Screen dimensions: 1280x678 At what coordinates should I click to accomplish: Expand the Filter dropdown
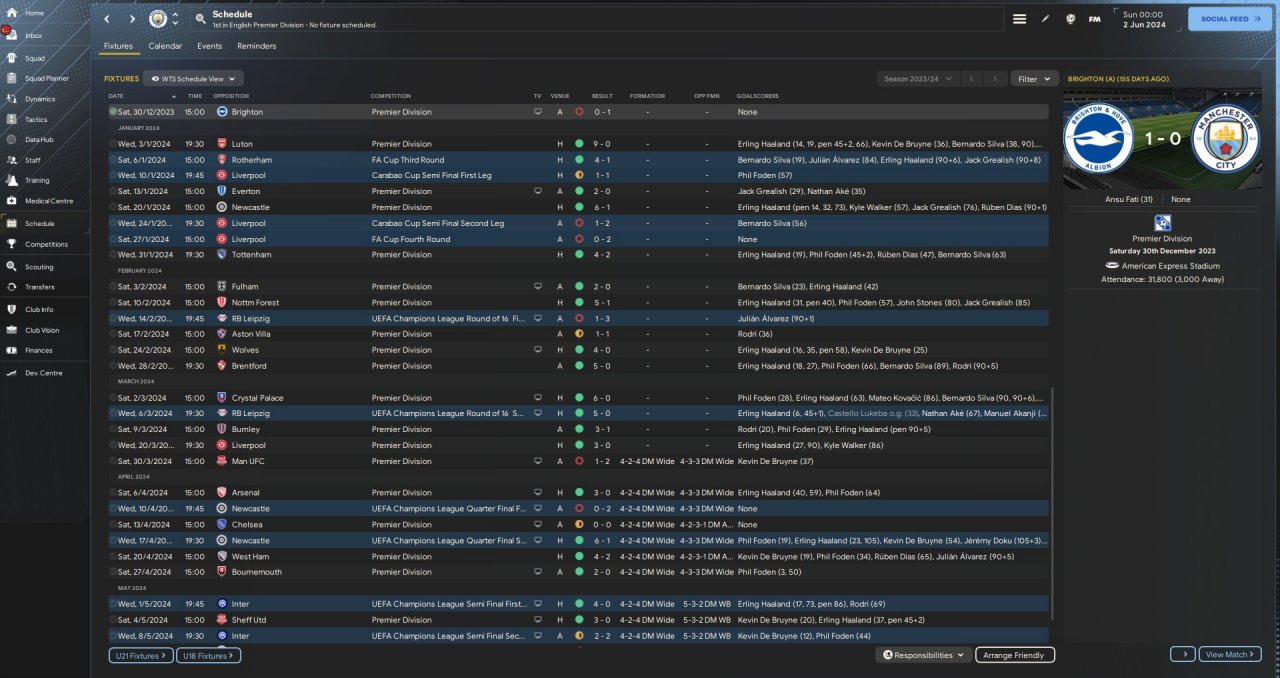[1034, 78]
